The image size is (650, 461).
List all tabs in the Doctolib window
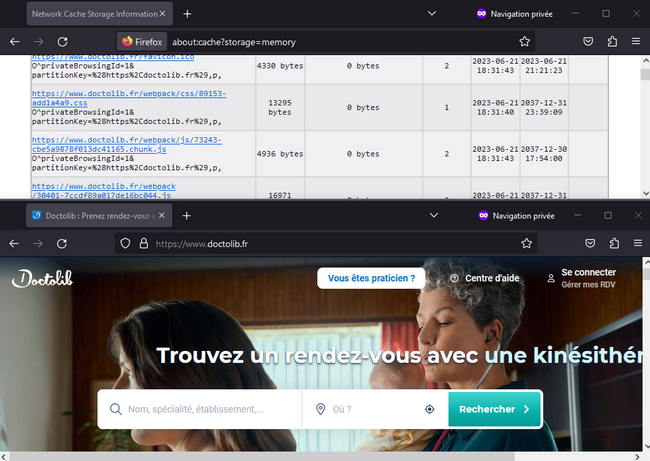point(434,216)
